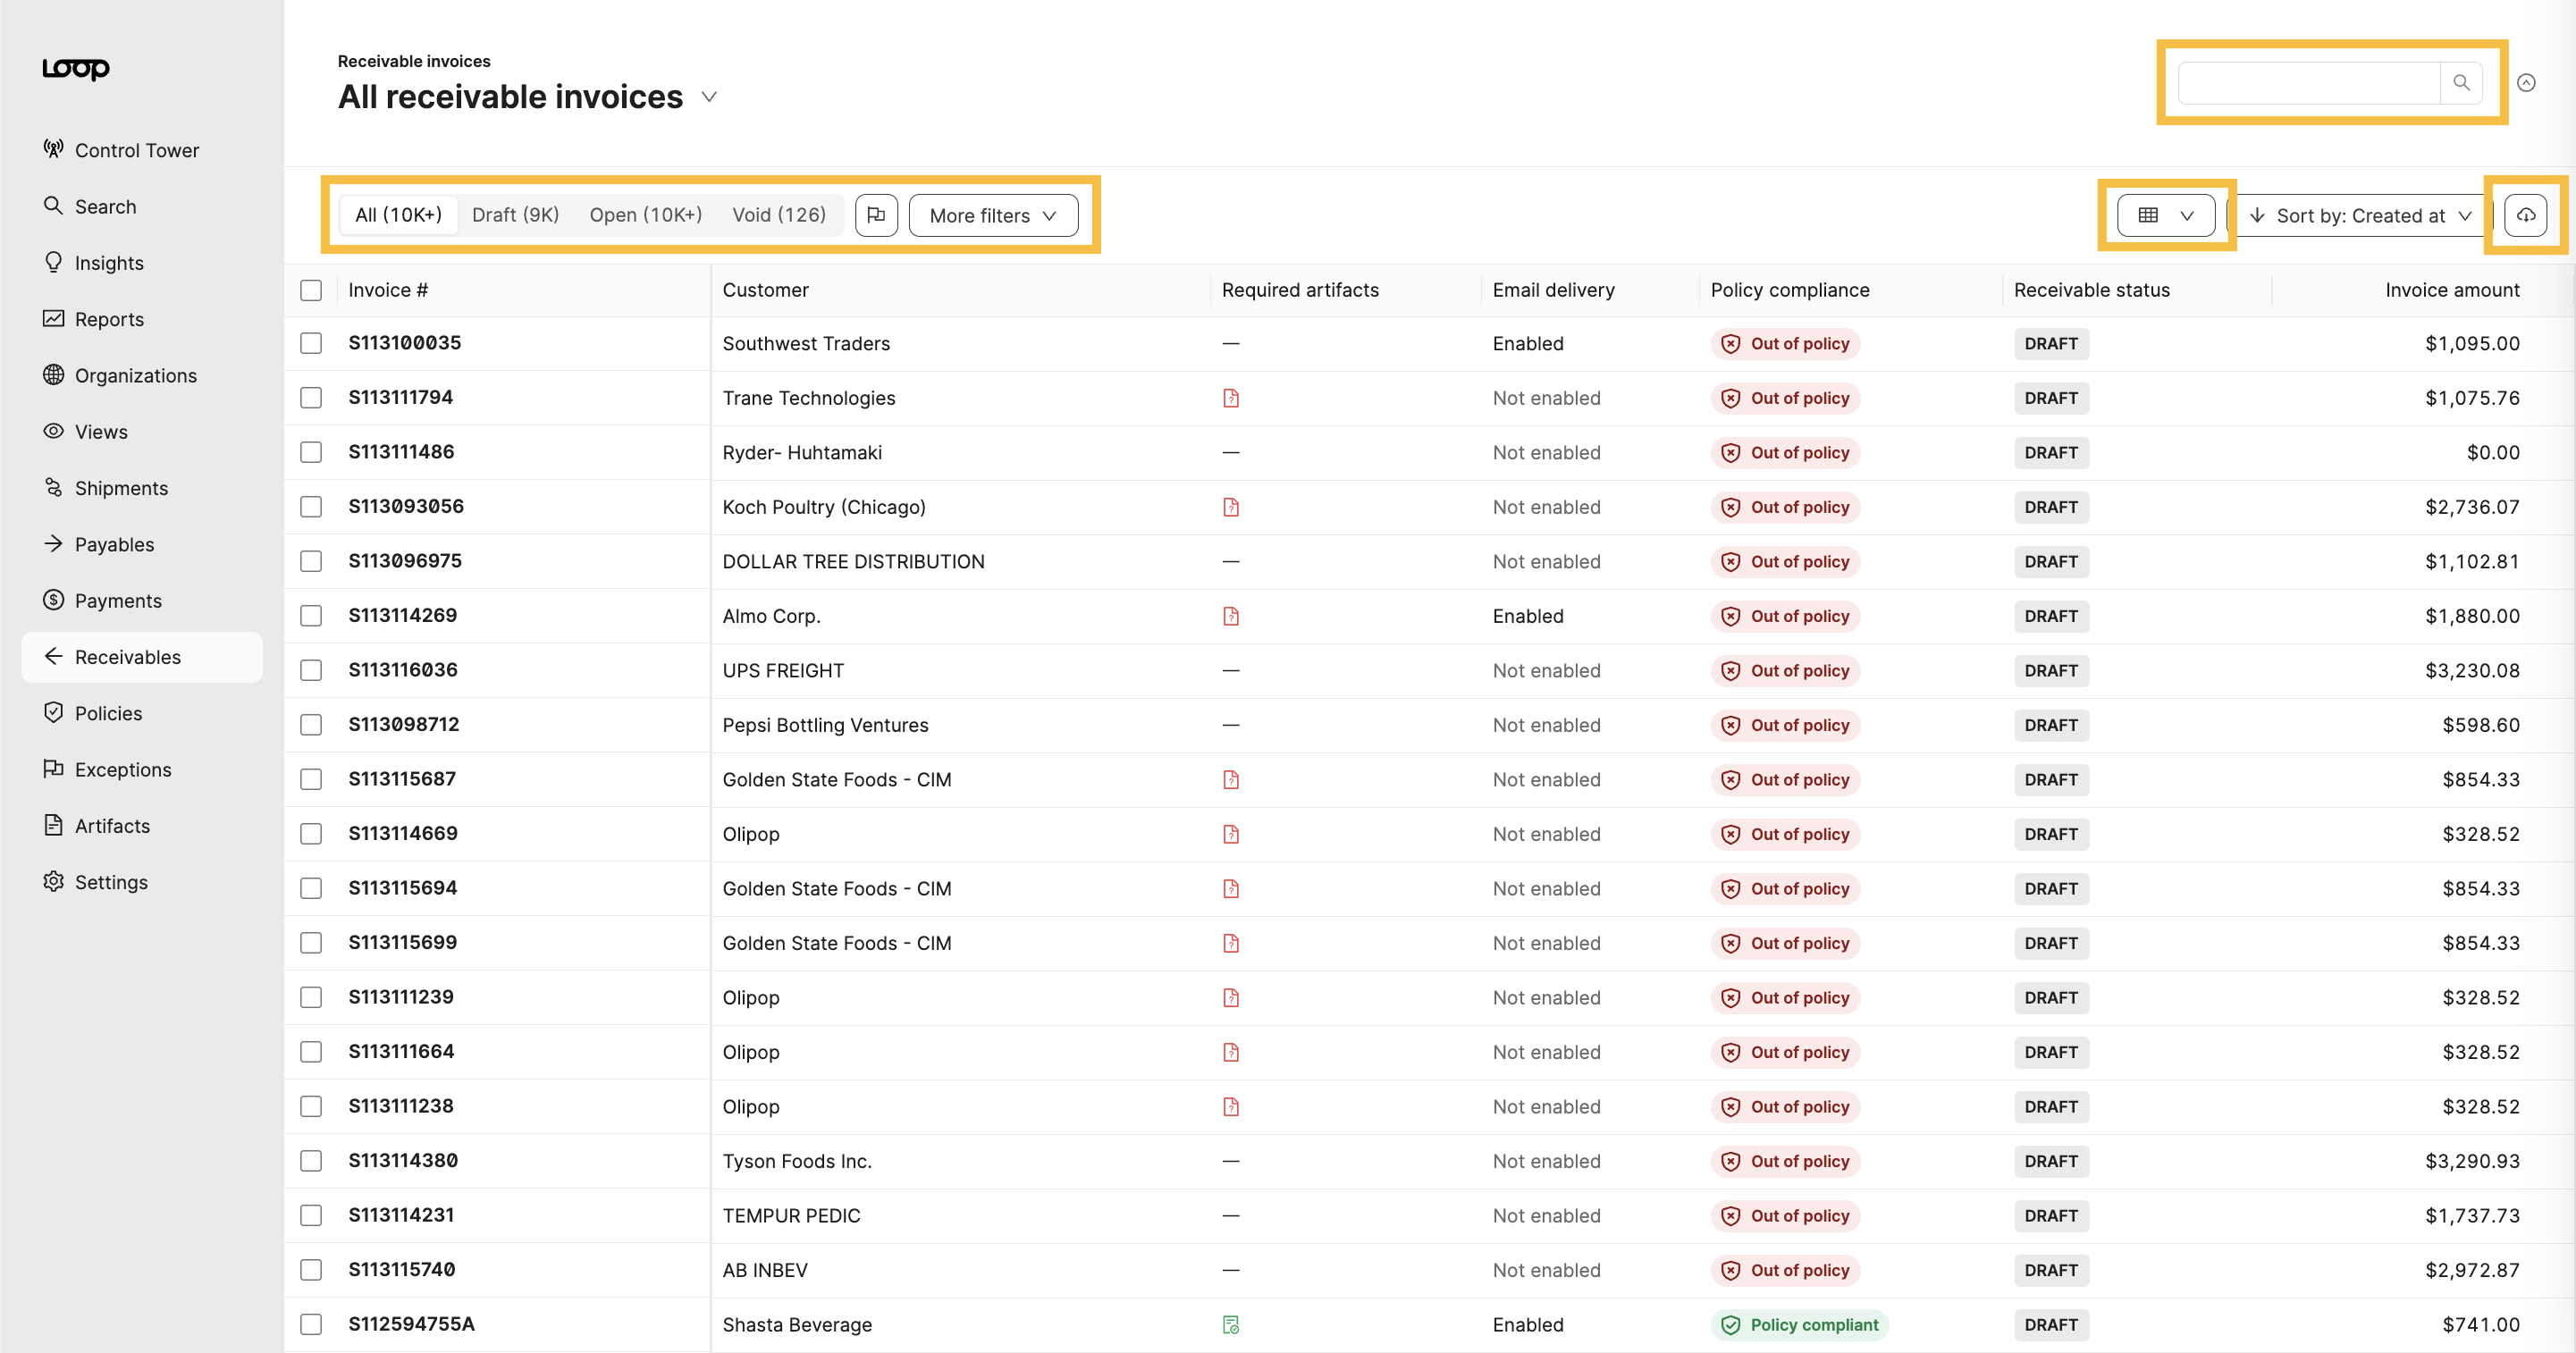Toggle the select-all invoices checkbox

coord(311,290)
